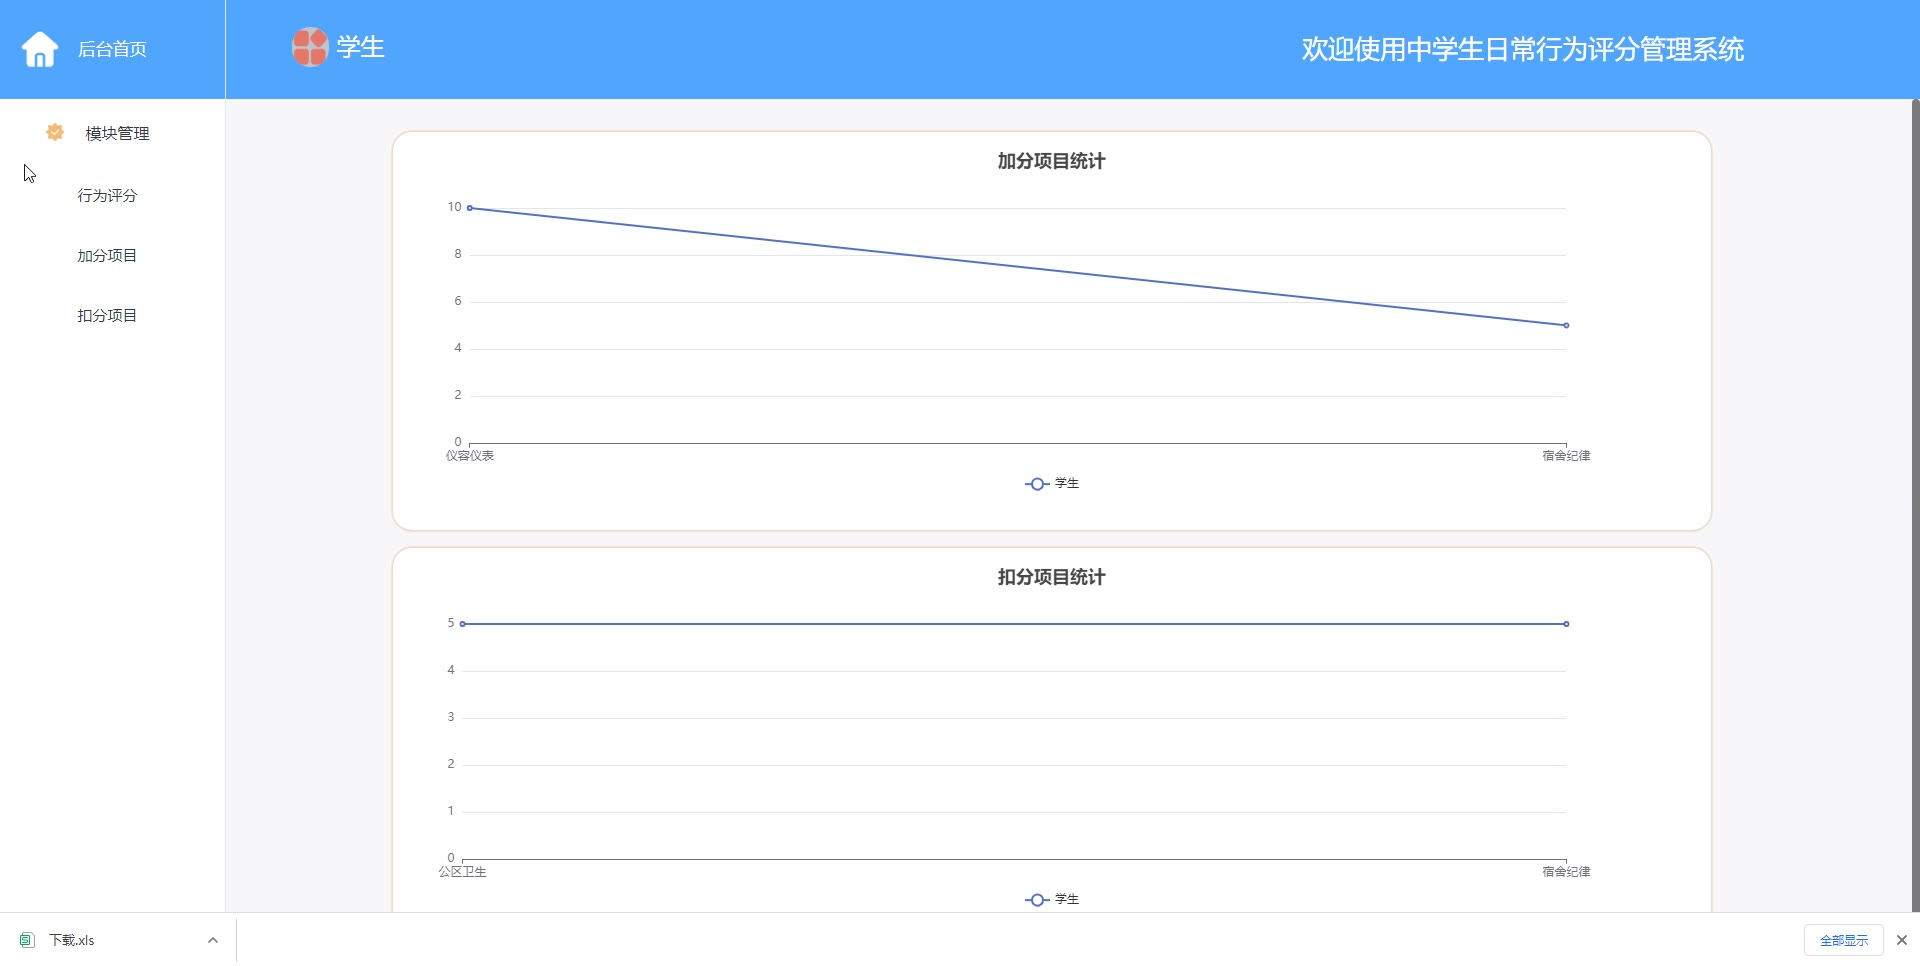Close the downloads bar
The image size is (1920, 966).
tap(1902, 940)
